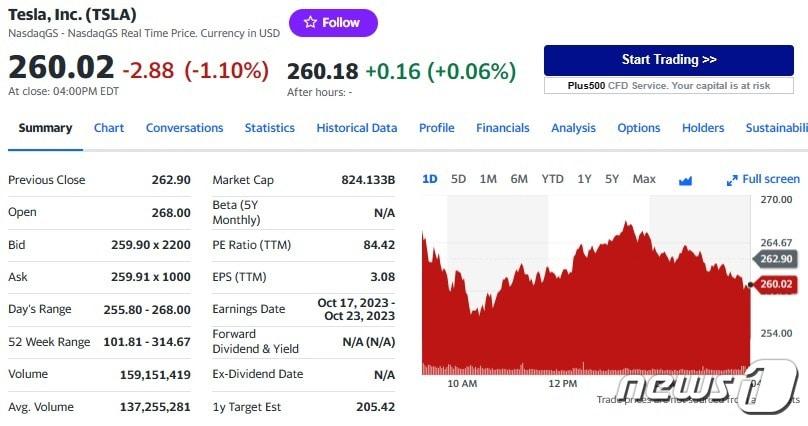The height and width of the screenshot is (426, 808).
Task: Switch to the Chart tab
Action: (x=109, y=128)
